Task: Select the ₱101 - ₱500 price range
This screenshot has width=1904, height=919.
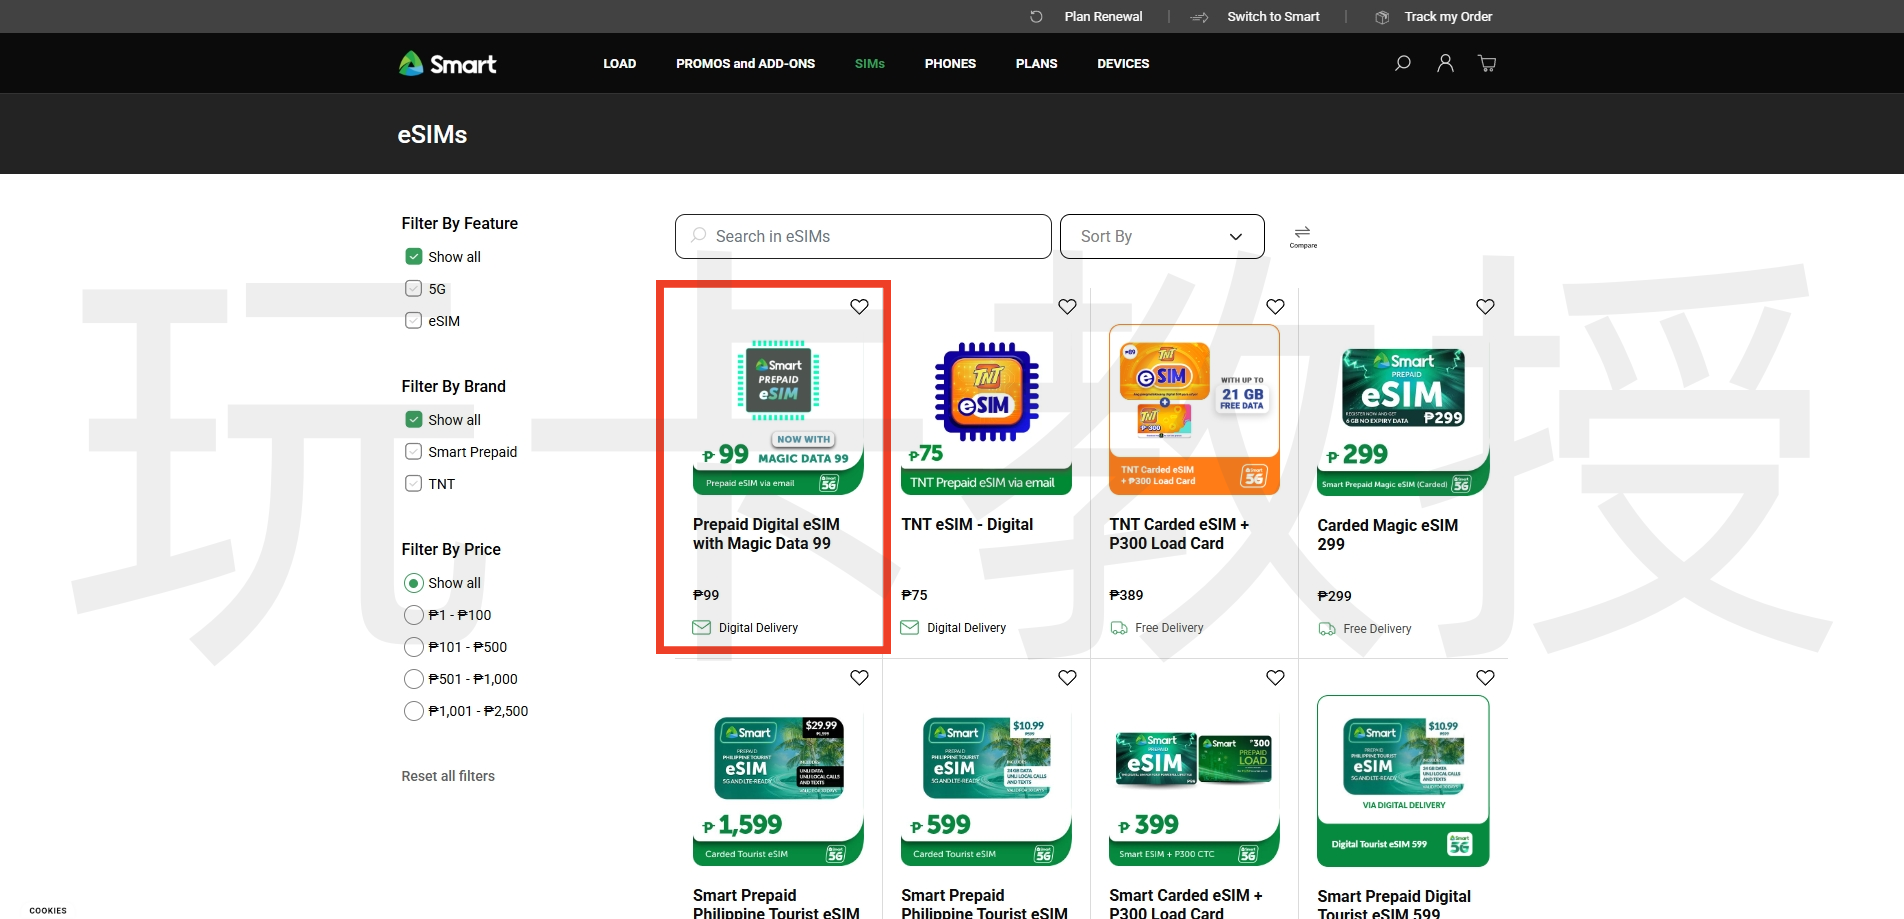Action: 414,647
